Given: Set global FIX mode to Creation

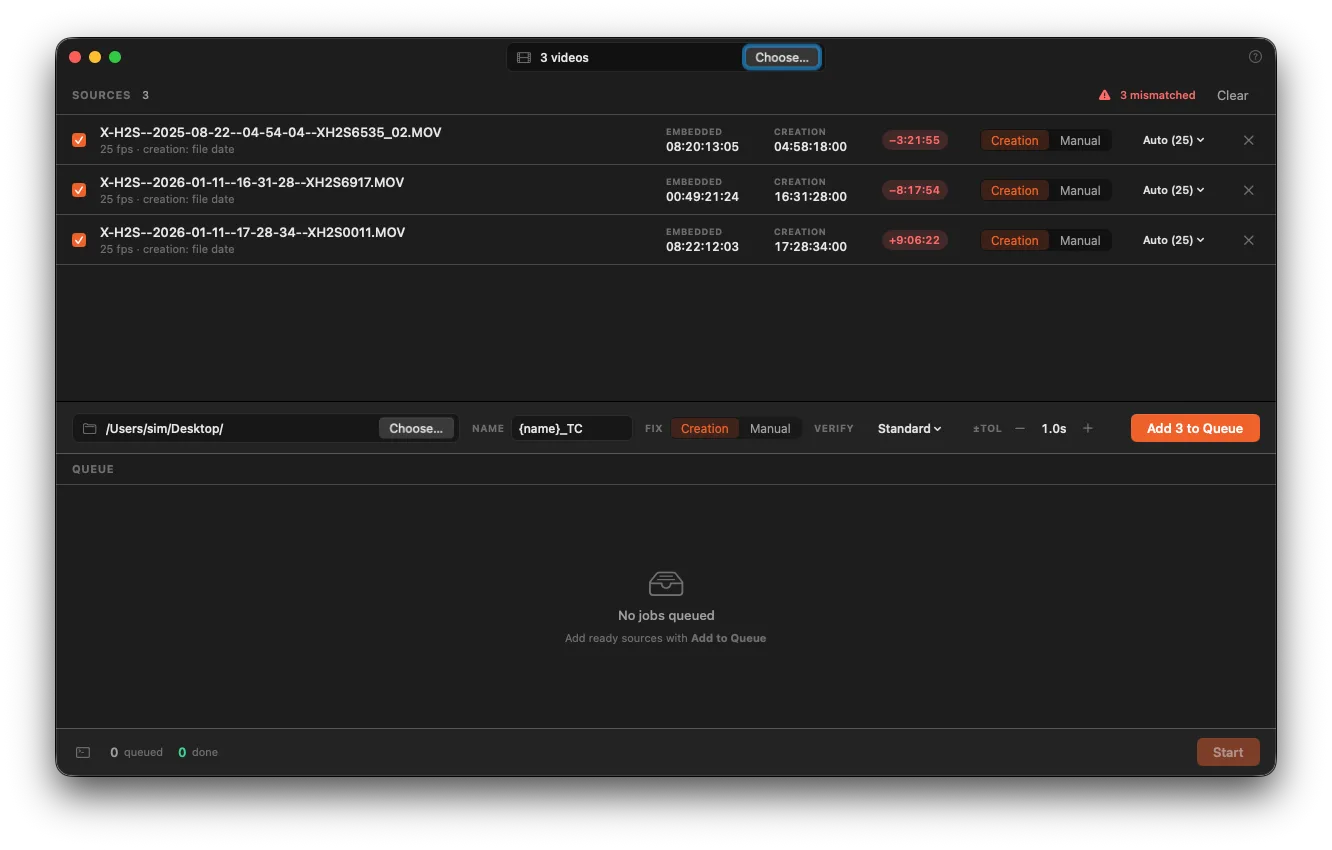Looking at the screenshot, I should [x=705, y=429].
